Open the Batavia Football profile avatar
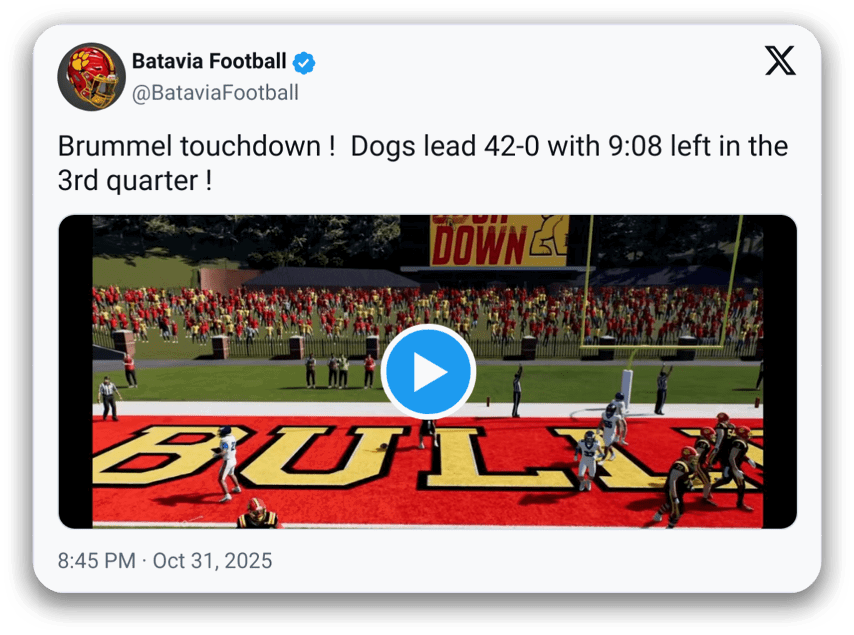 [91, 77]
